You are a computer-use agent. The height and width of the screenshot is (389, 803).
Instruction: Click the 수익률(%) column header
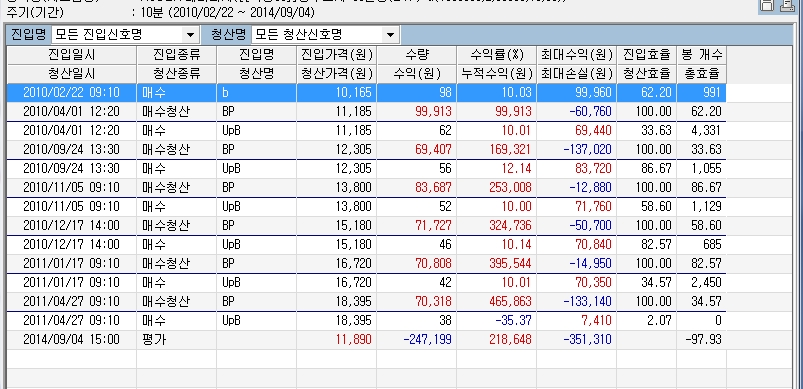[x=496, y=54]
